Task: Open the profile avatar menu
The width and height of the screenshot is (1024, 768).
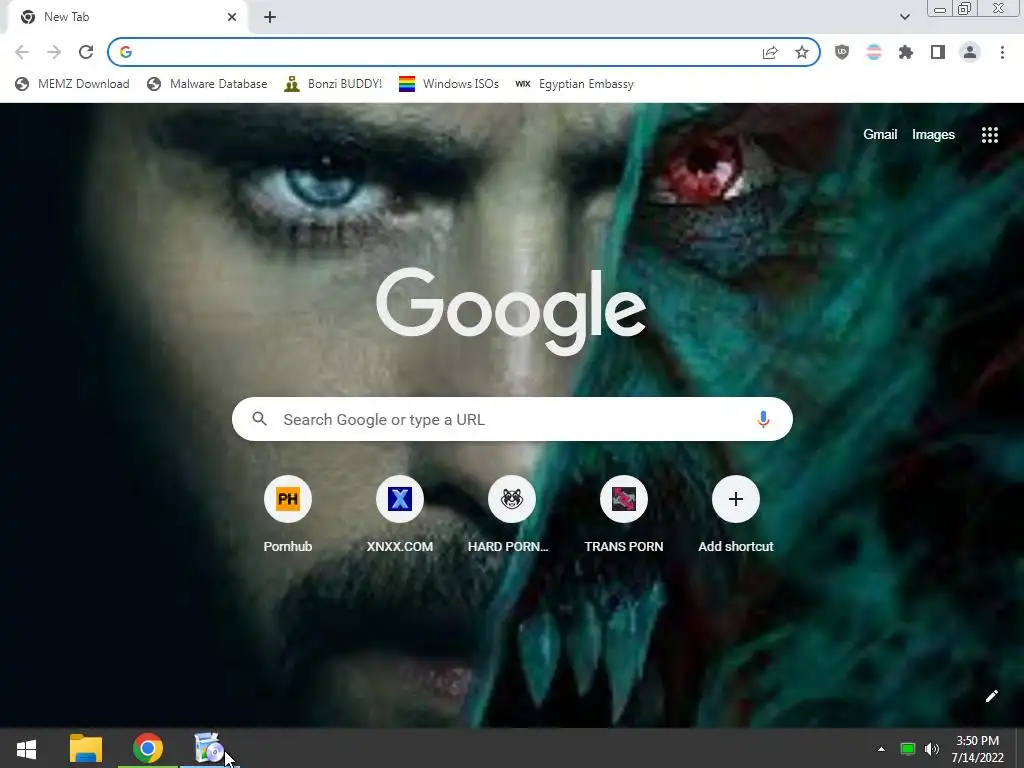Action: tap(970, 52)
